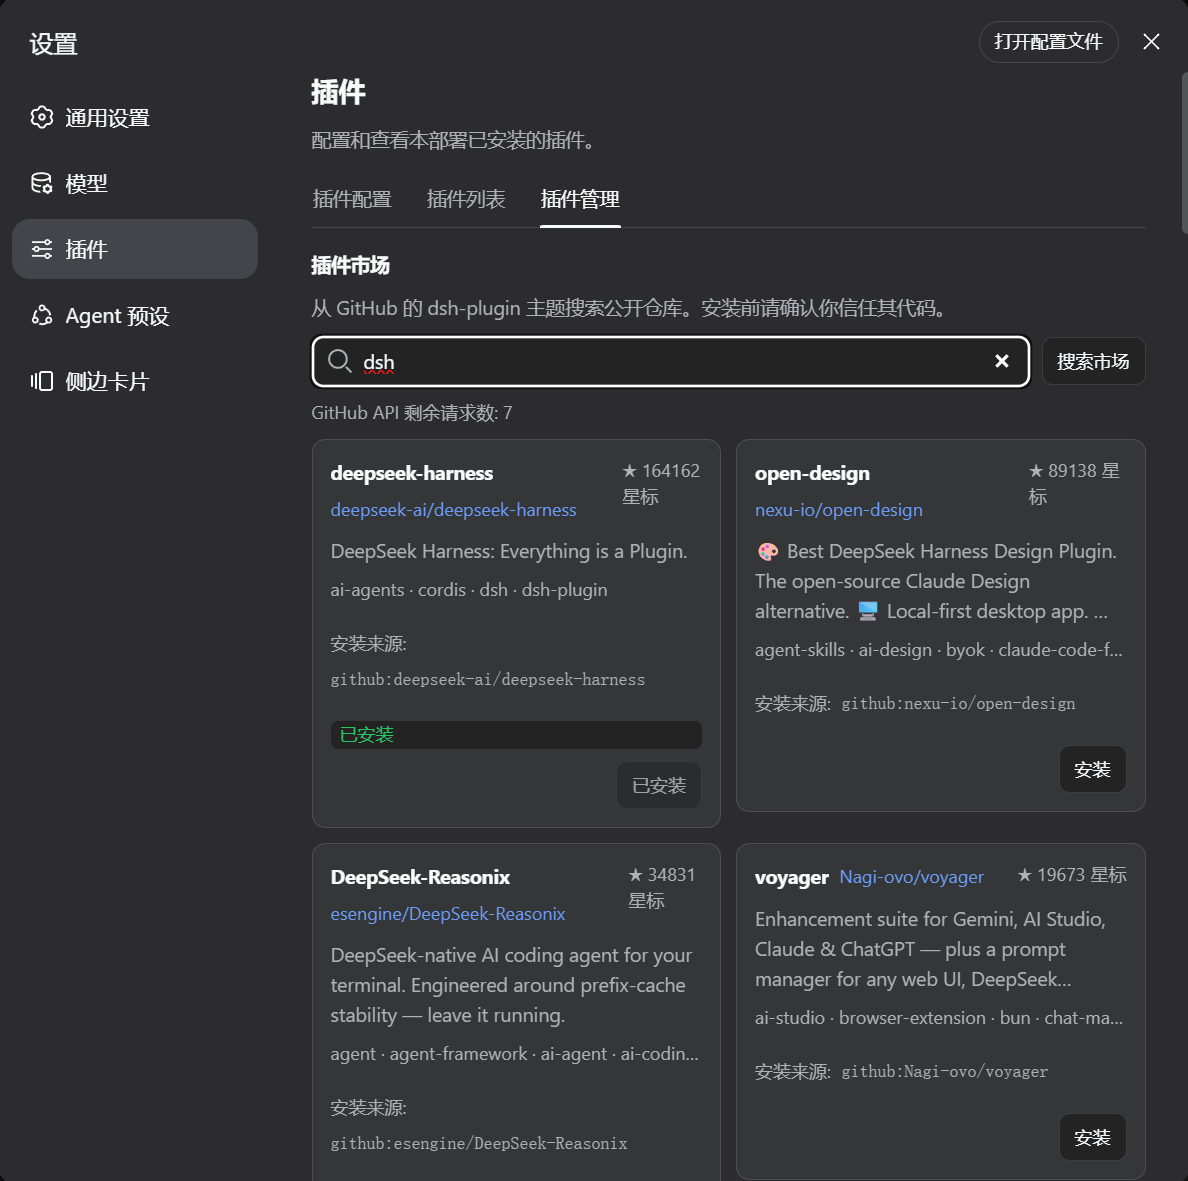Click the voyager card title
The image size is (1188, 1181).
792,877
